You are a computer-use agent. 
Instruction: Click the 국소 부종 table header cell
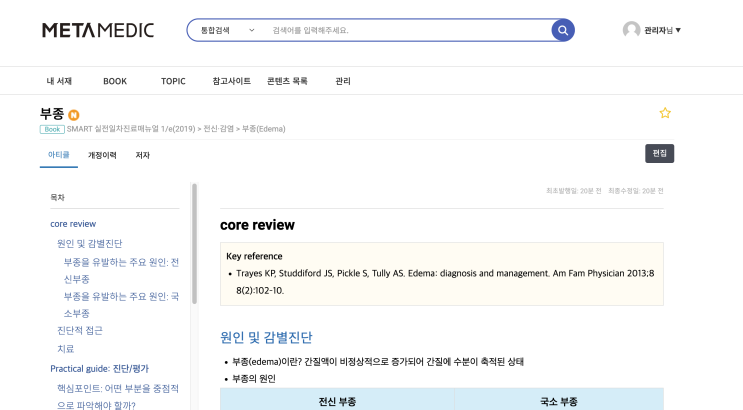559,401
